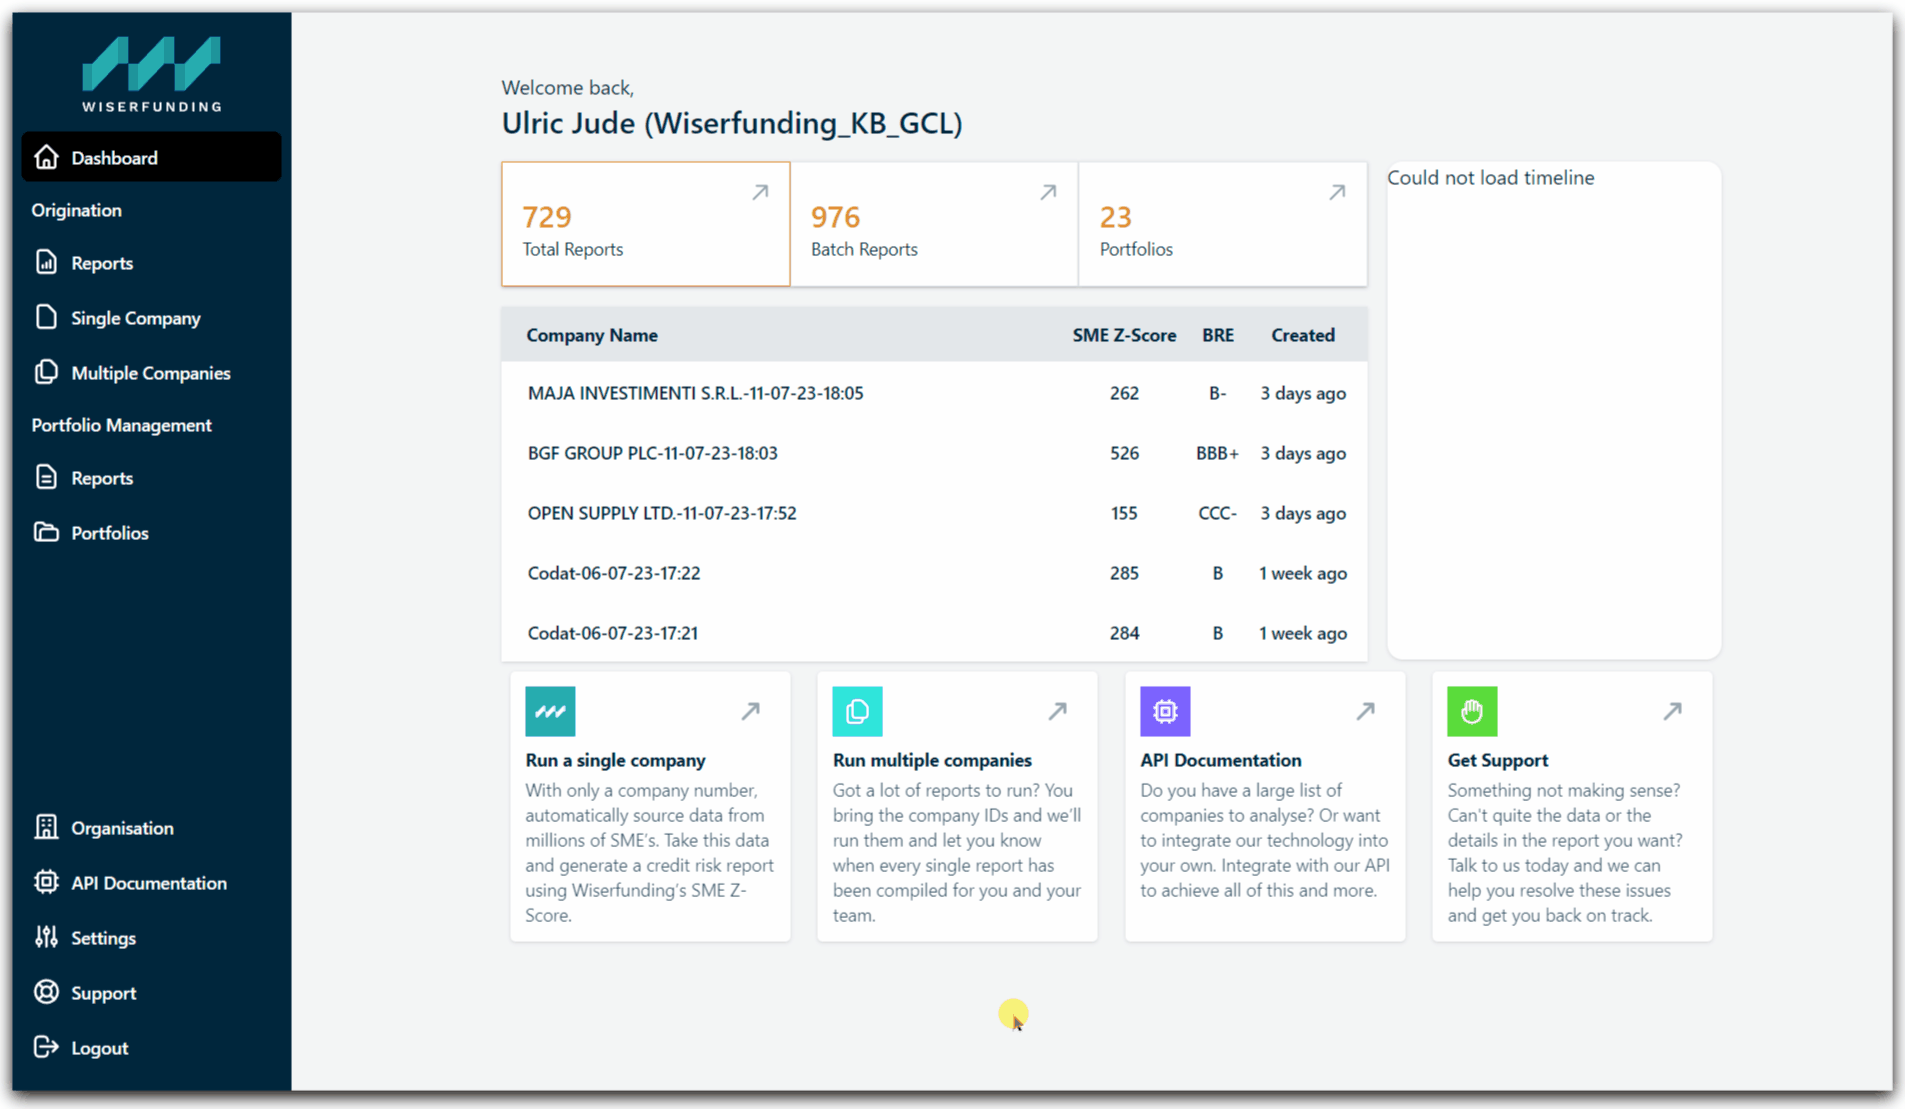Click the sidebar API Documentation chip icon

coord(46,882)
